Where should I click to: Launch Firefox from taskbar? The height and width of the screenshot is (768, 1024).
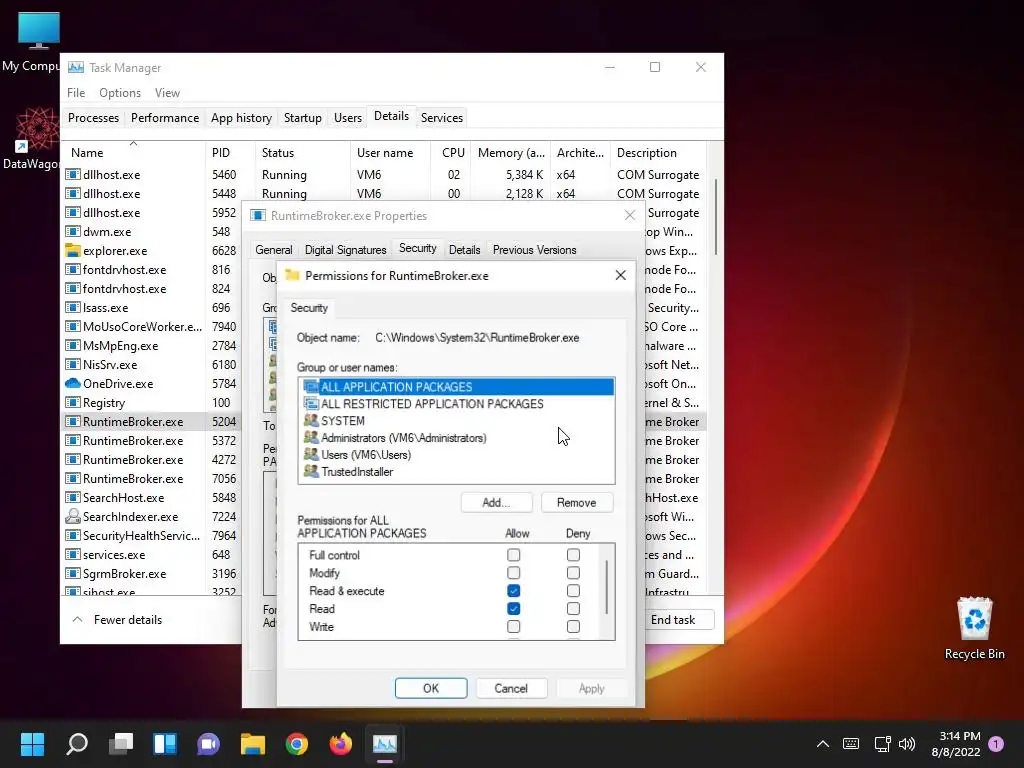(x=340, y=743)
